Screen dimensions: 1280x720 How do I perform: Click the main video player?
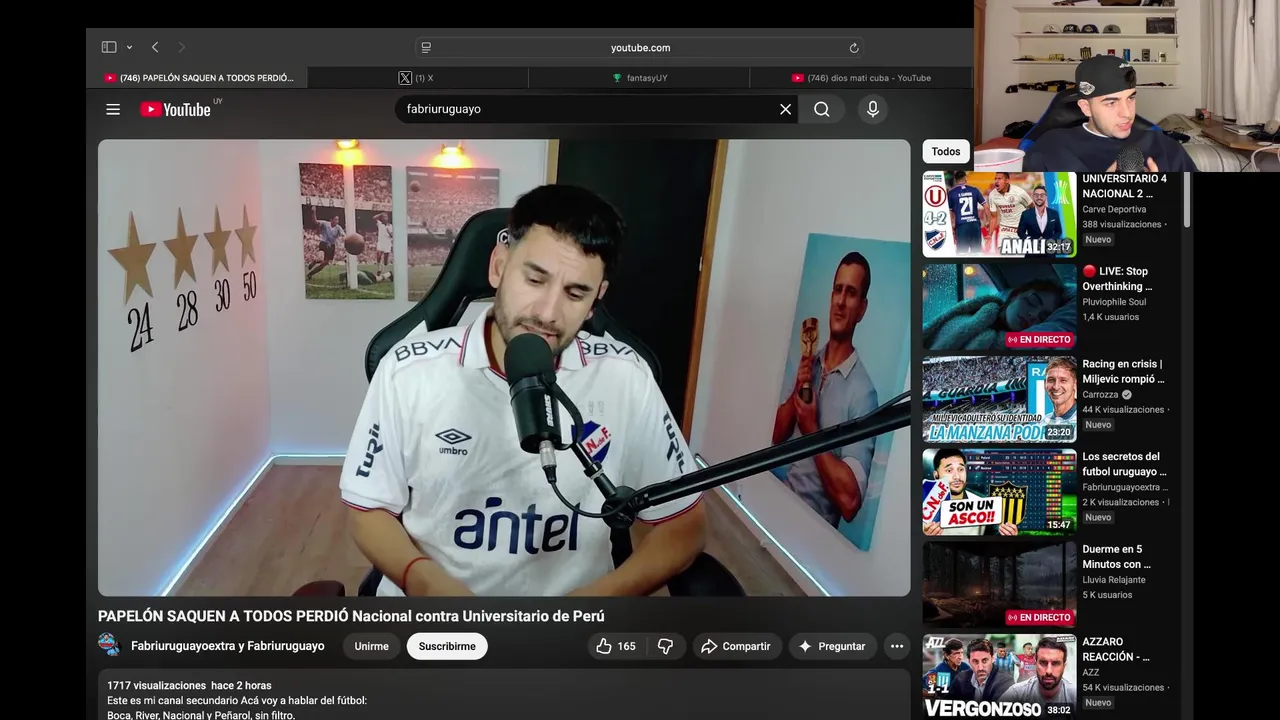coord(504,367)
